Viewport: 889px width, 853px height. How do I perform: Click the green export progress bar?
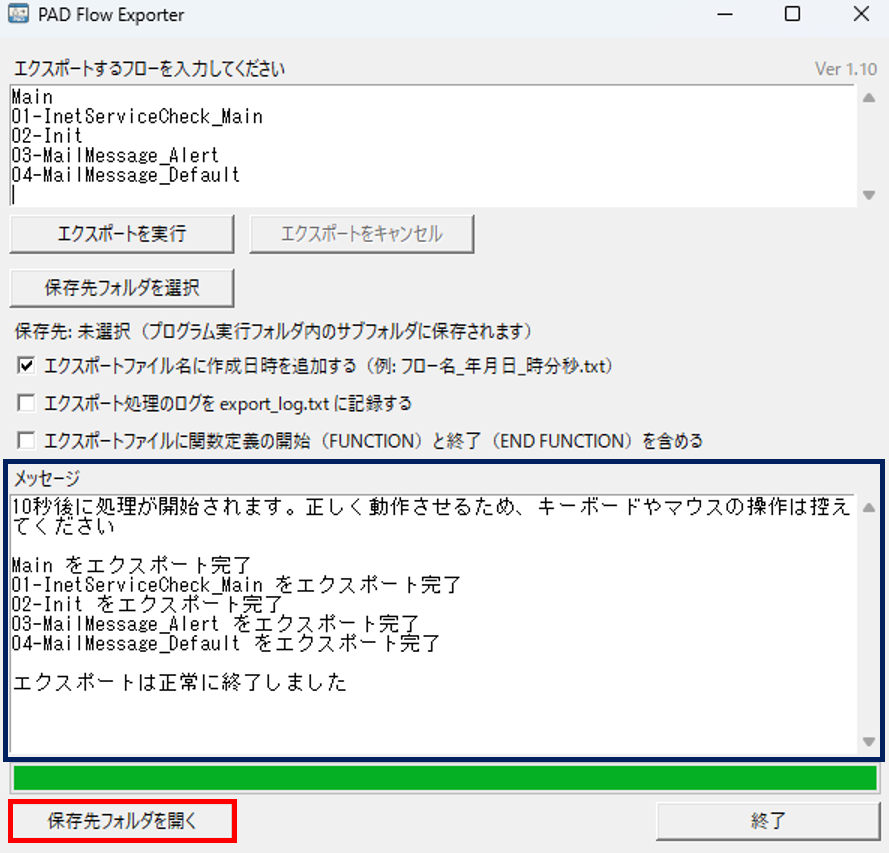tap(445, 778)
